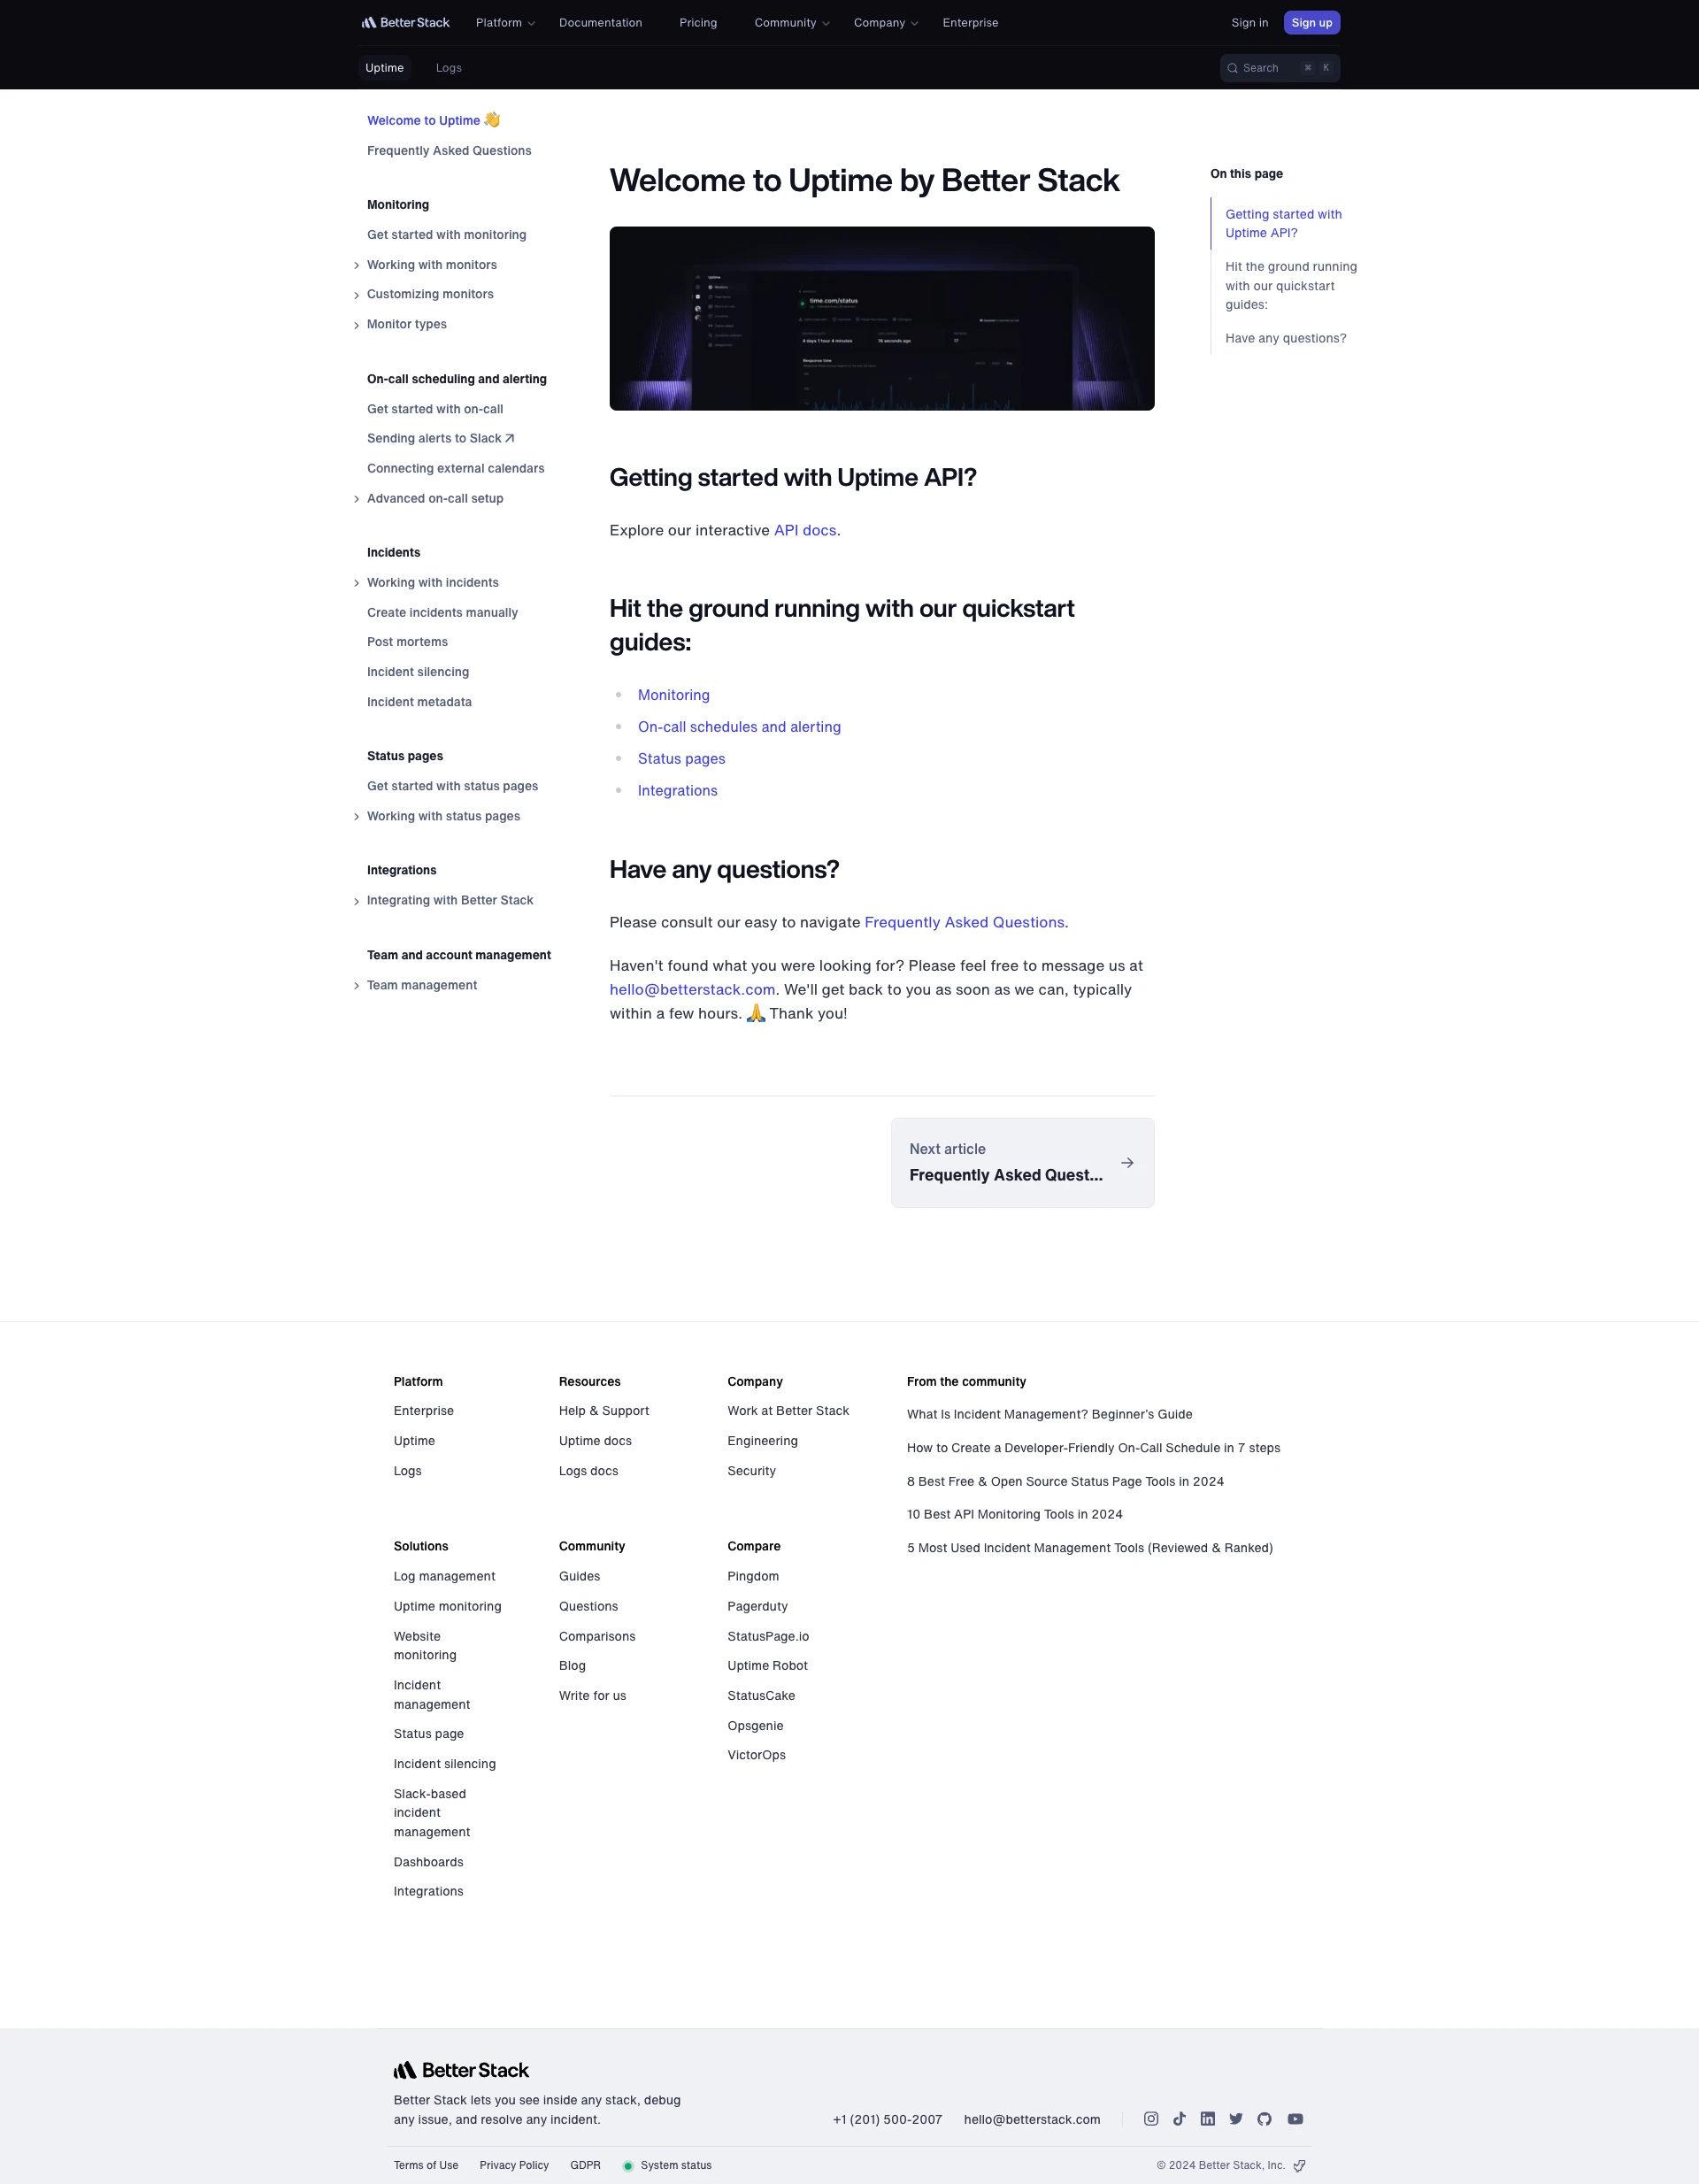Click the Company menu dropdown icon
This screenshot has height=2184, width=1699.
pyautogui.click(x=913, y=21)
